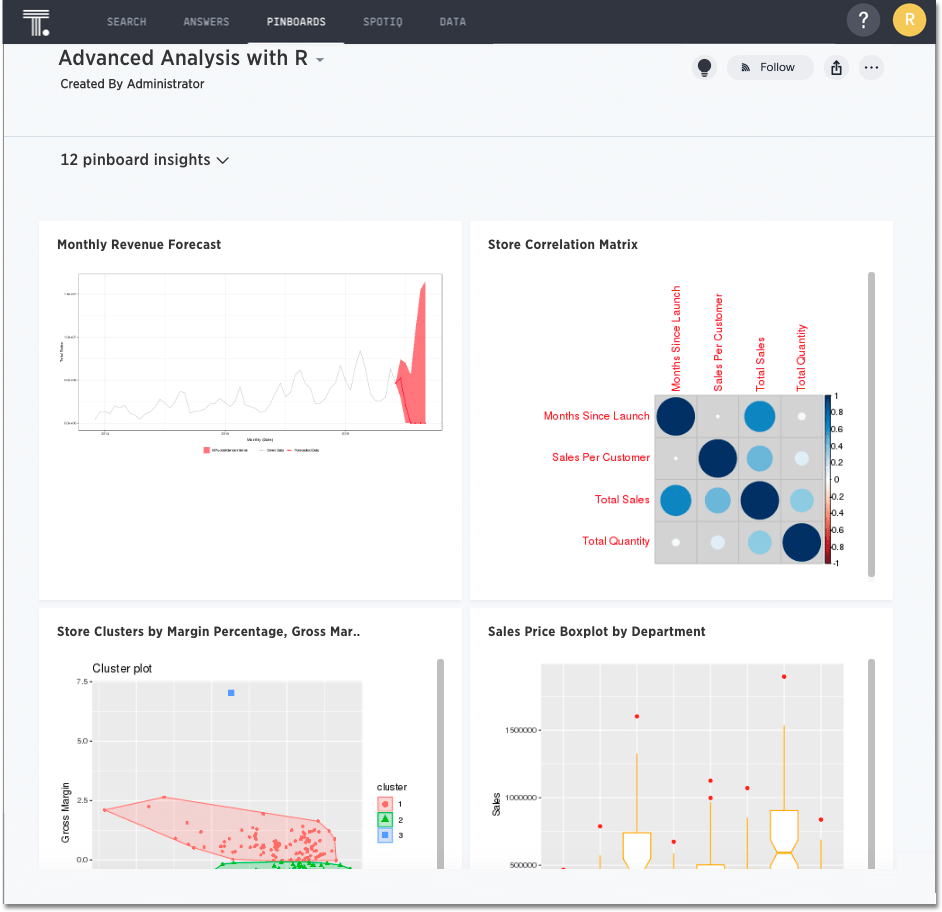Screen dimensions: 942x912
Task: Open the help icon in the navigation bar
Action: coord(863,20)
